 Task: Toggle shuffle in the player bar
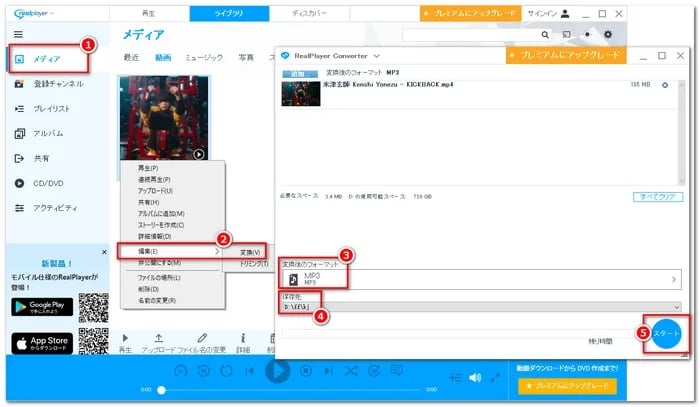coord(351,370)
